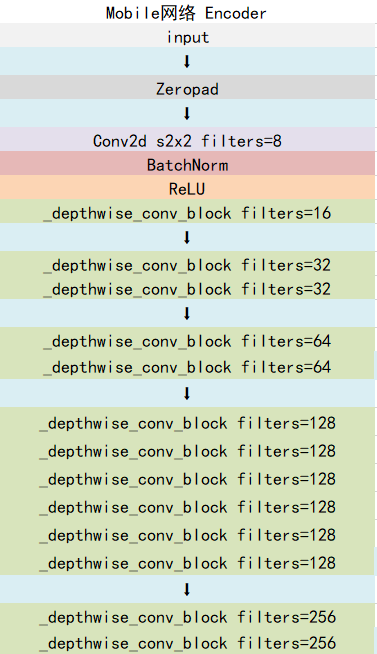Screen dimensions: 377x654
Task: Select the 'Zeropad' cell
Action: tap(188, 87)
